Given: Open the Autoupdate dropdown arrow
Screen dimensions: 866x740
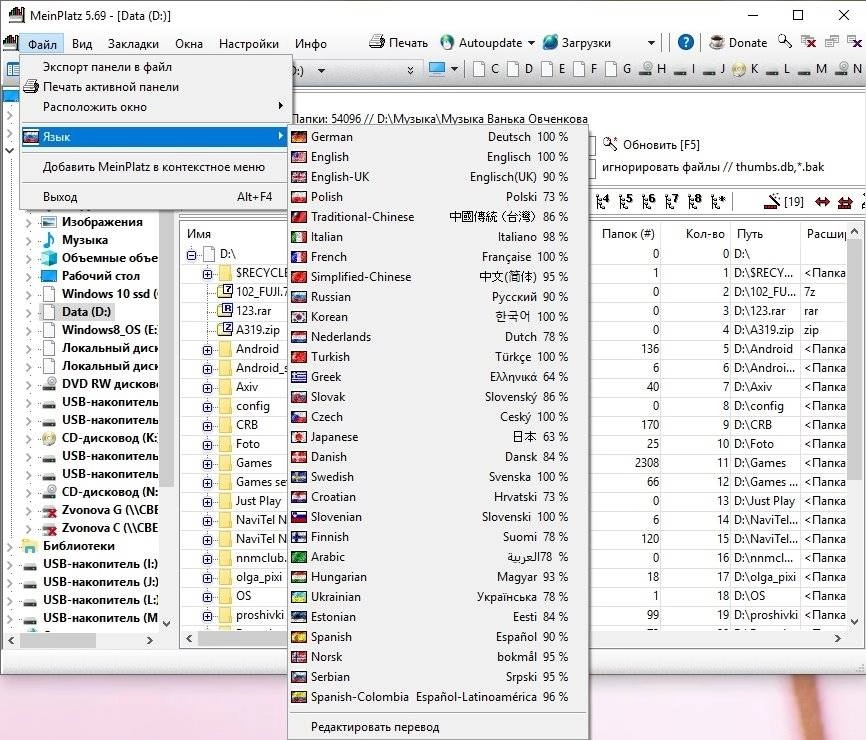Looking at the screenshot, I should click(x=531, y=43).
